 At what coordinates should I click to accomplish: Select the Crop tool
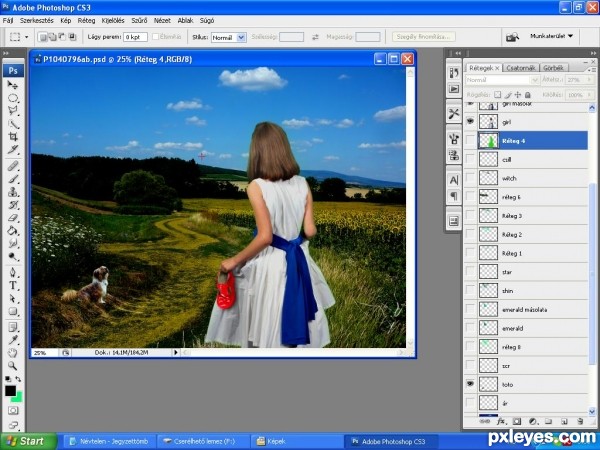click(x=13, y=137)
